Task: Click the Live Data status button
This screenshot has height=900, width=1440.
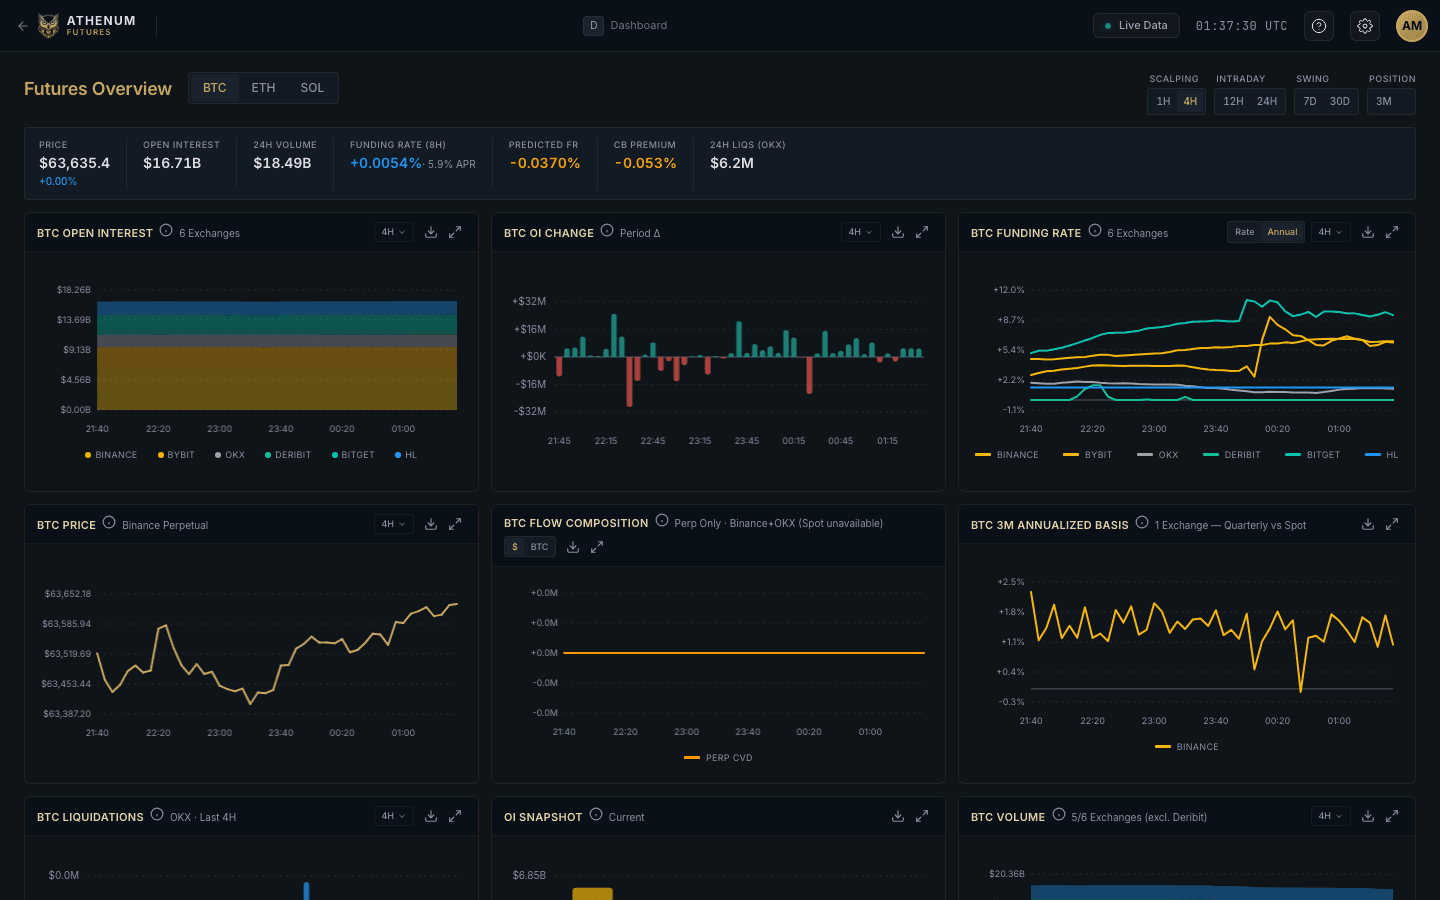Action: click(1136, 26)
